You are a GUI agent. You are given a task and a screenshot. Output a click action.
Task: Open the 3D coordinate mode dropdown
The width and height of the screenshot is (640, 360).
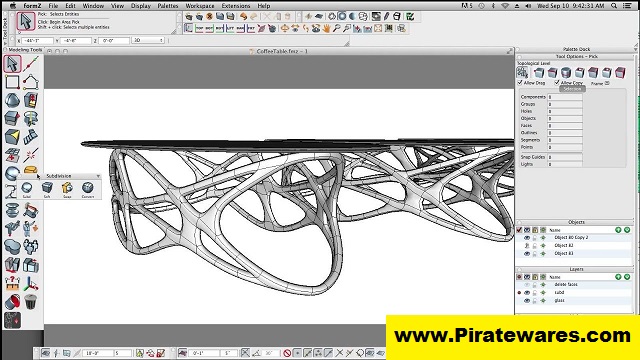coord(148,40)
